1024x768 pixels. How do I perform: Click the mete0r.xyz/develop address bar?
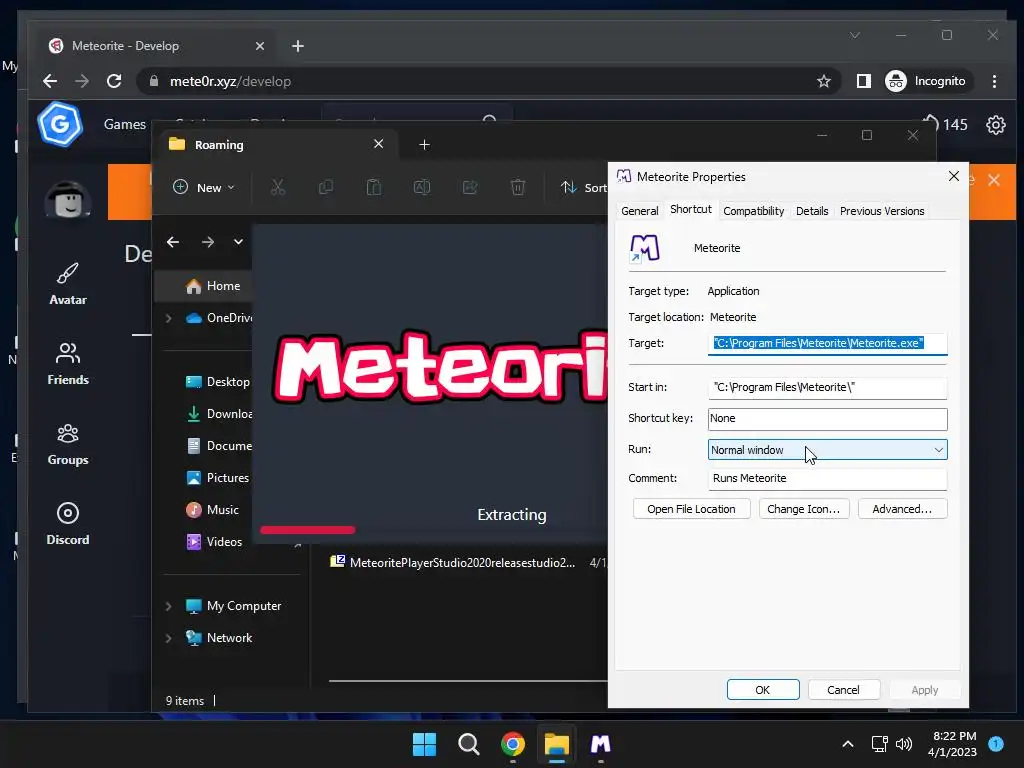click(x=483, y=81)
